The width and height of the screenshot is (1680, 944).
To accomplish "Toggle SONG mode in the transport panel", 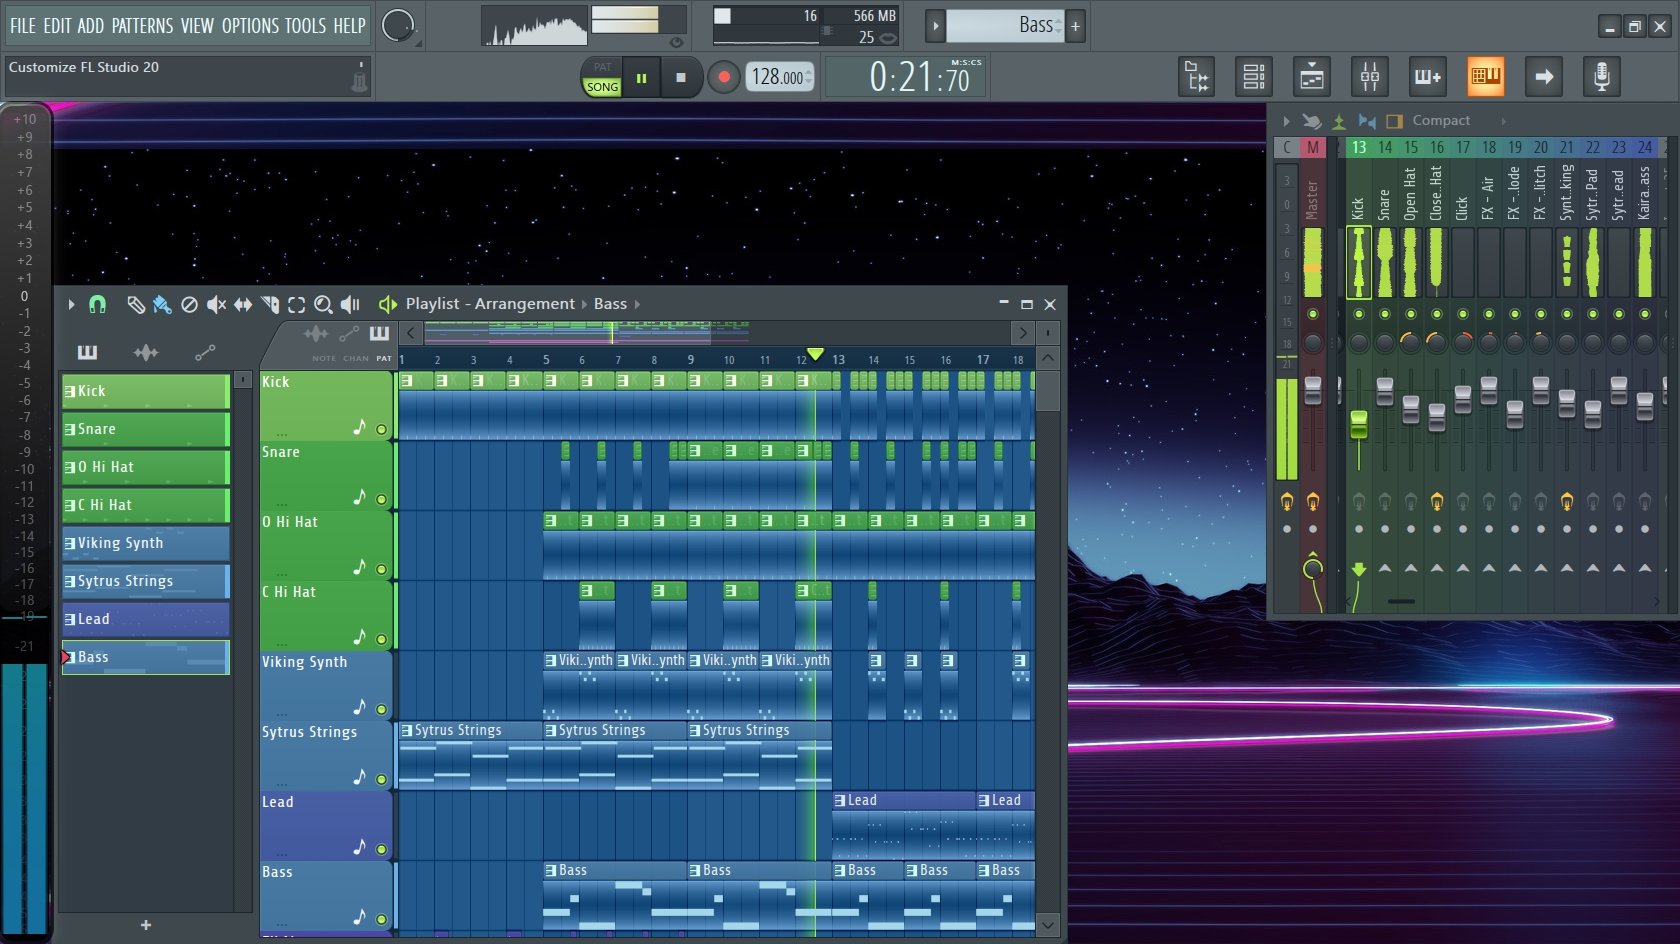I will tap(601, 86).
